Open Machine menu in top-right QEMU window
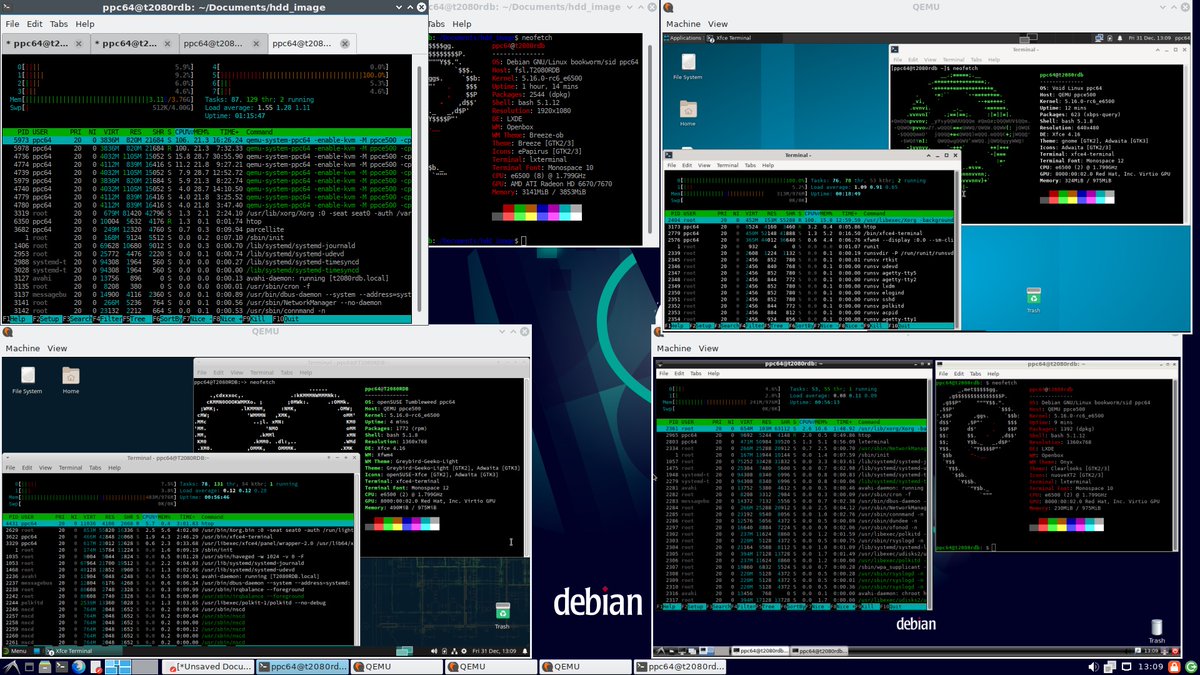 tap(683, 23)
